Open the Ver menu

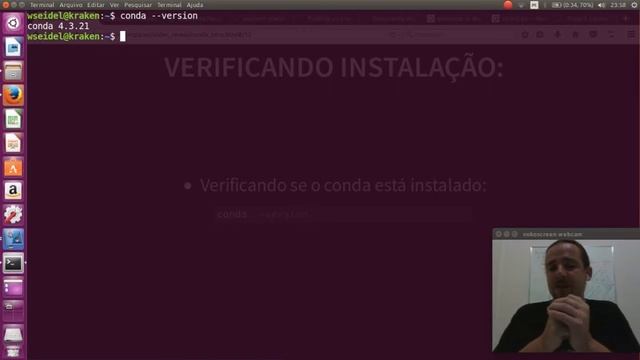pyautogui.click(x=114, y=5)
